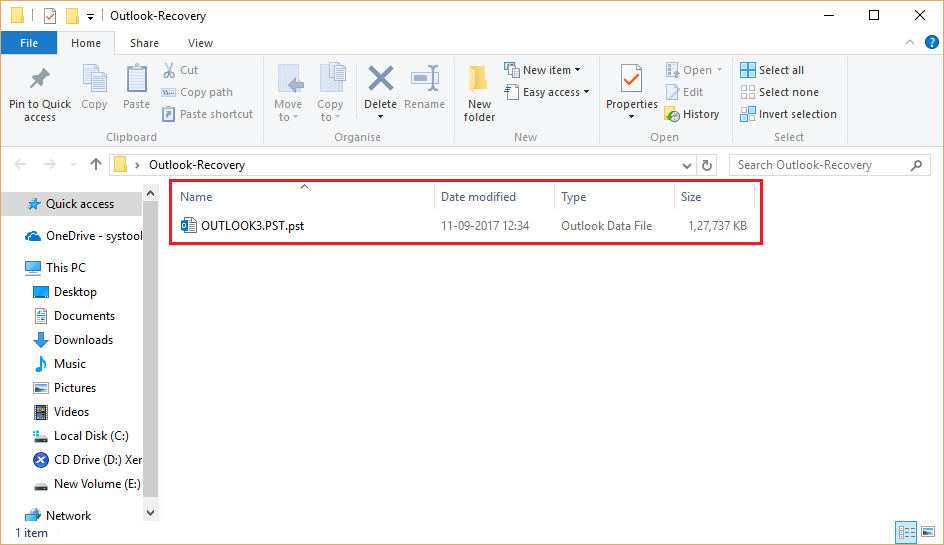Open the Desktop folder

click(x=64, y=291)
